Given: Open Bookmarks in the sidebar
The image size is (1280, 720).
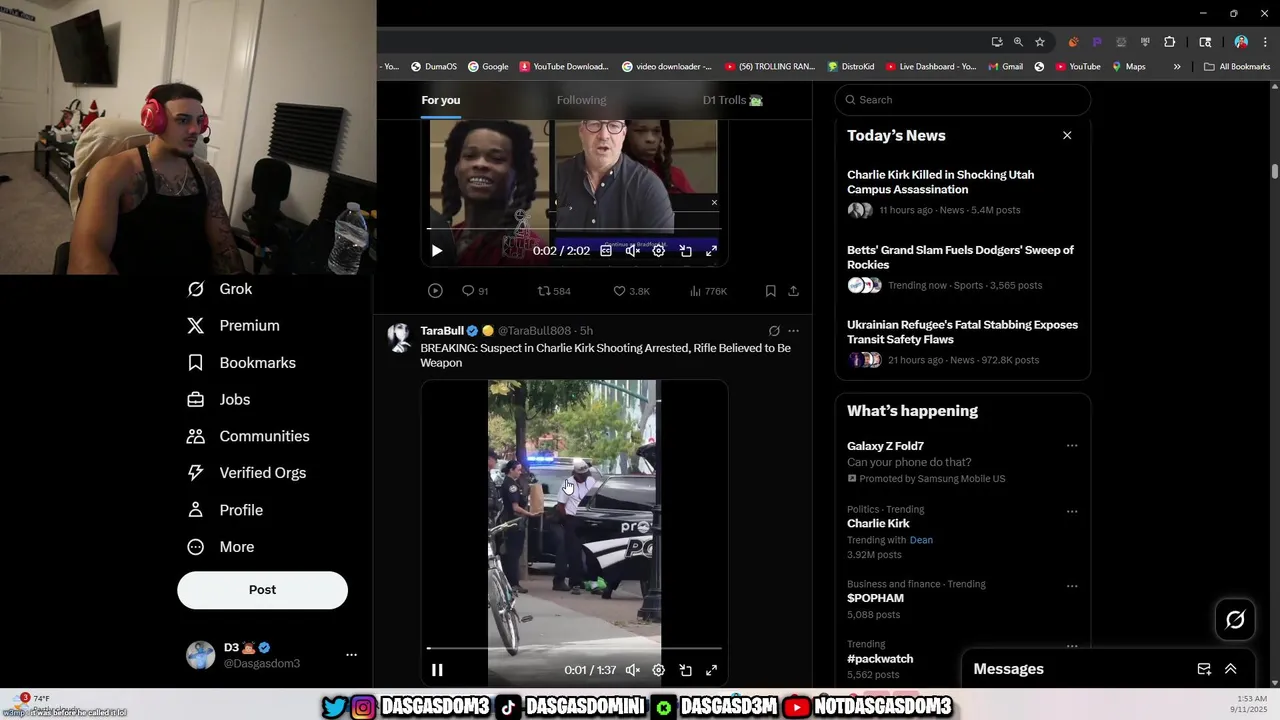Looking at the screenshot, I should pos(242,363).
